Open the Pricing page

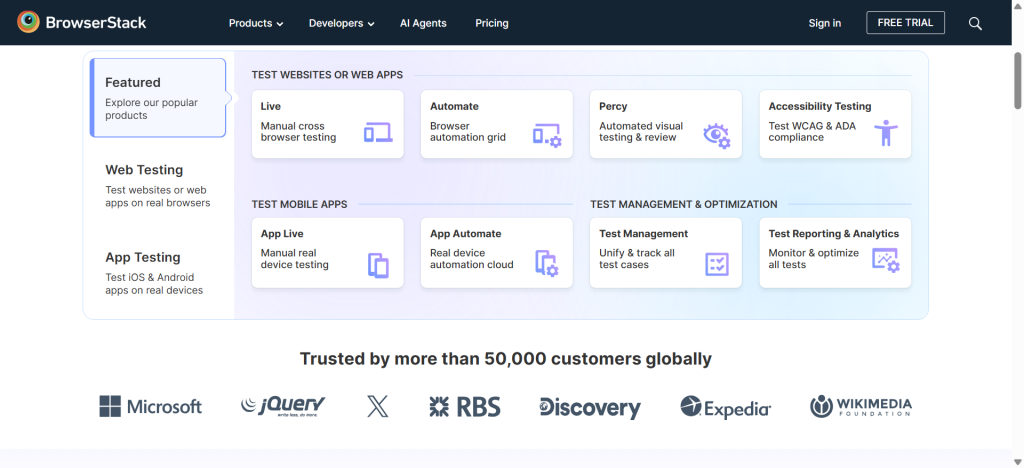pos(492,23)
